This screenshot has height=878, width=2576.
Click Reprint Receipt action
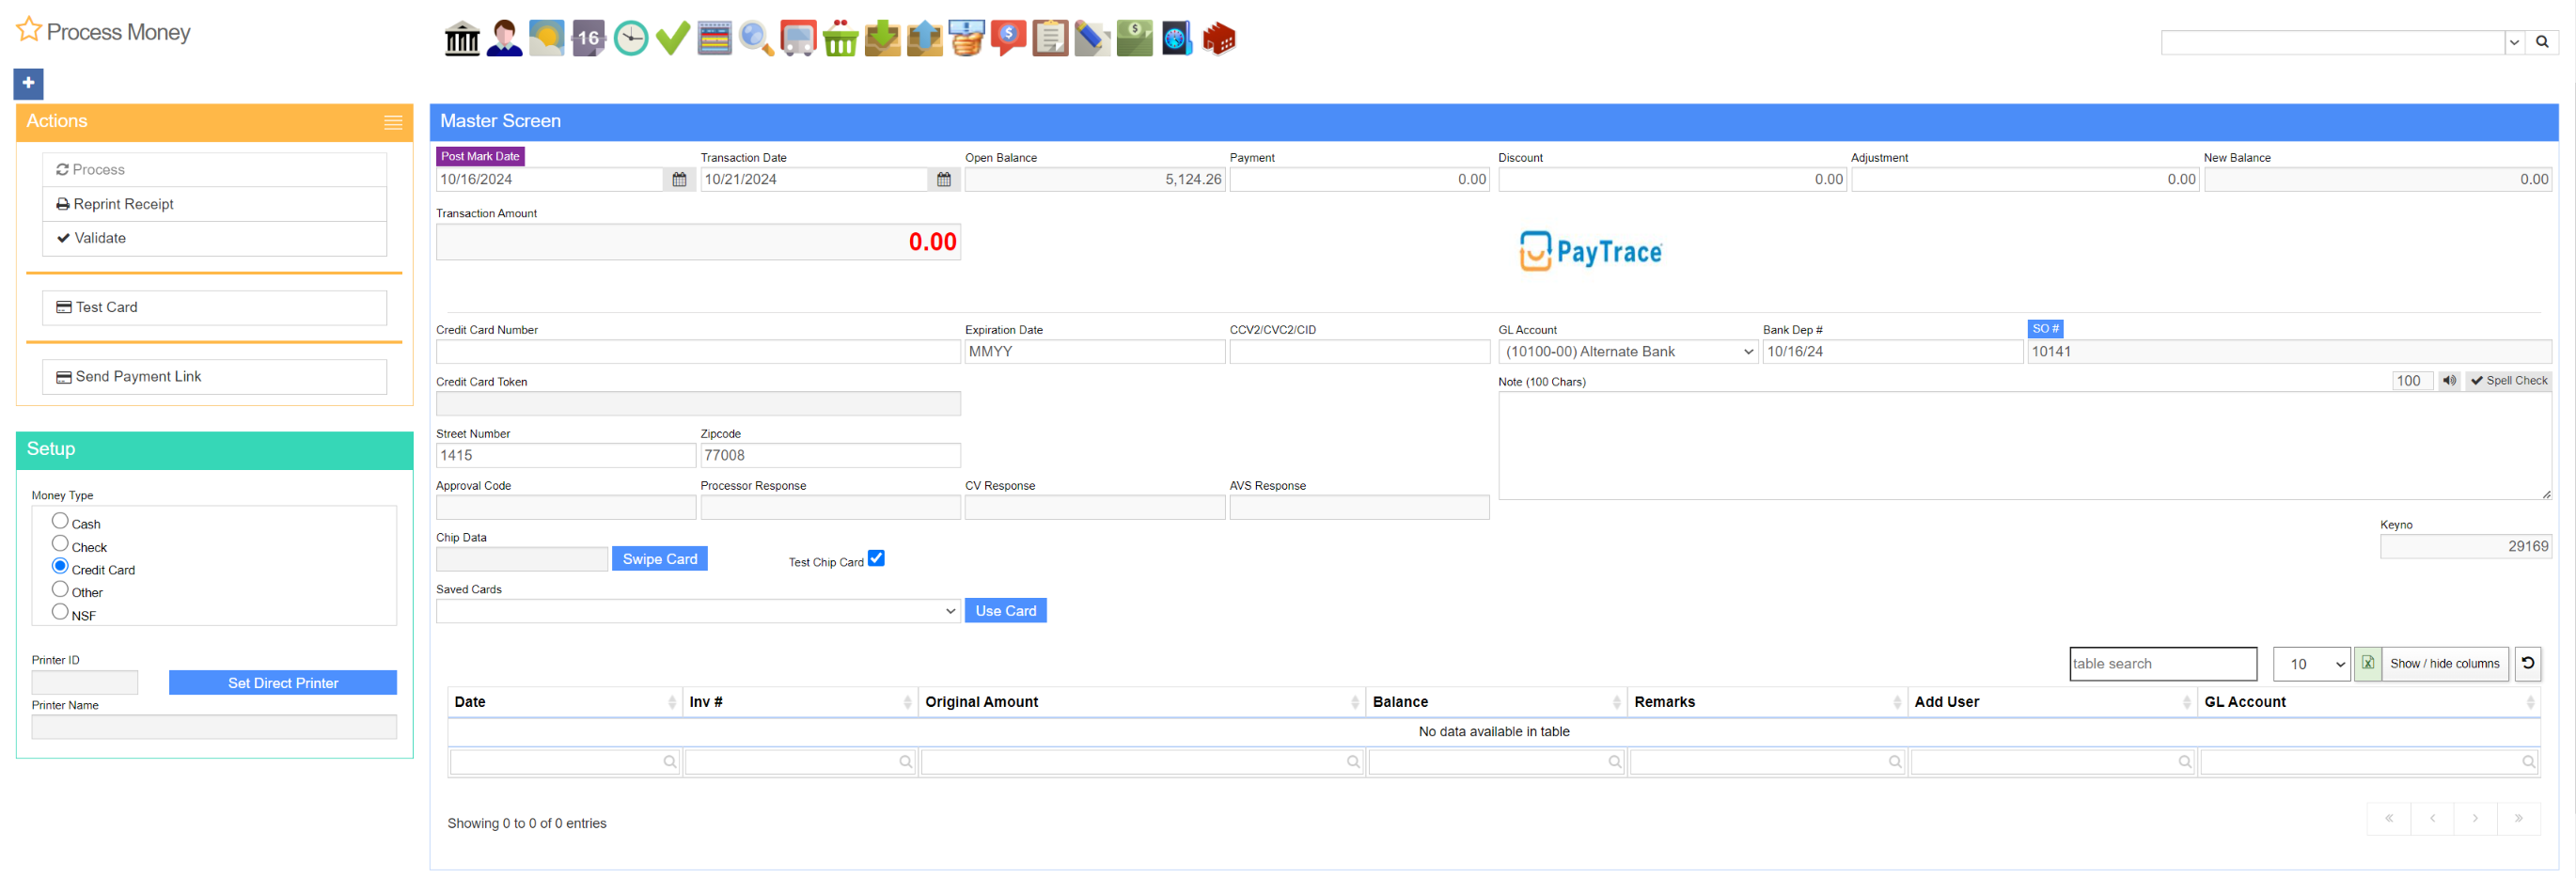[214, 204]
